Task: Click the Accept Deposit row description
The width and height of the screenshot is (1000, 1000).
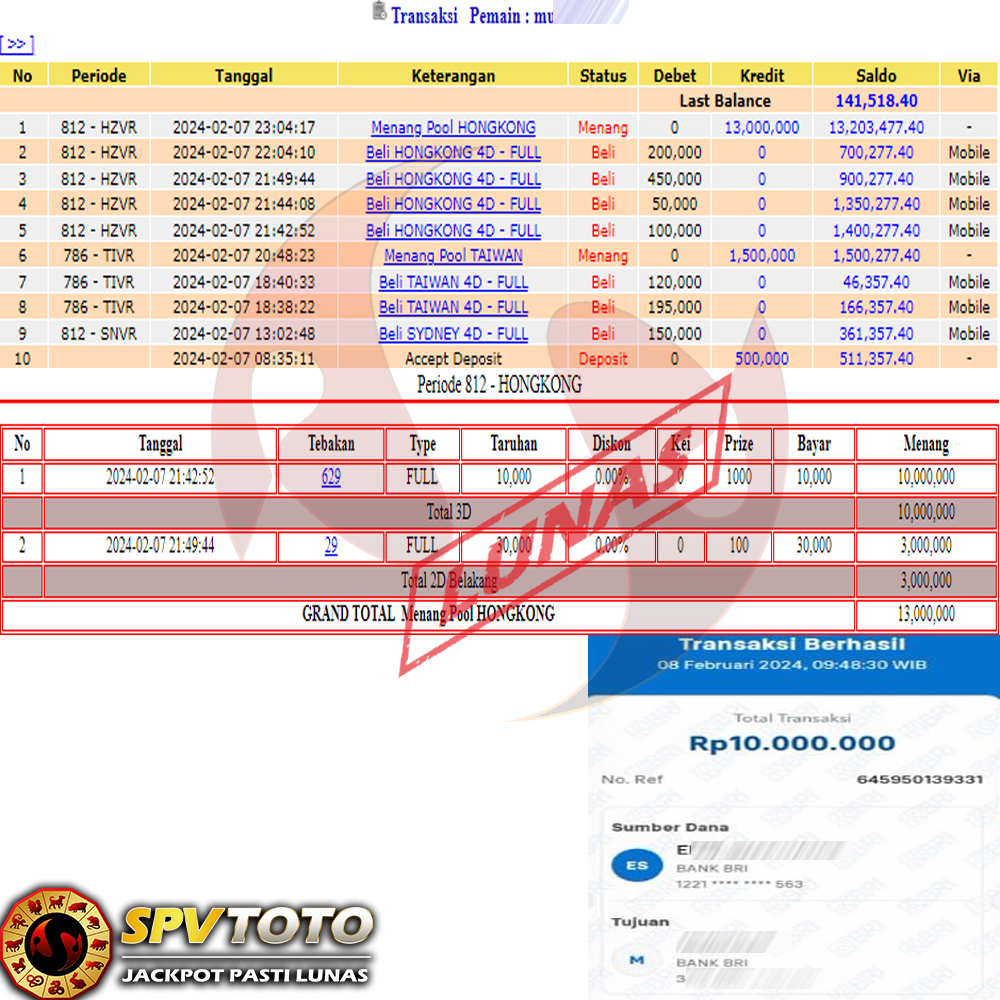Action: pos(453,359)
